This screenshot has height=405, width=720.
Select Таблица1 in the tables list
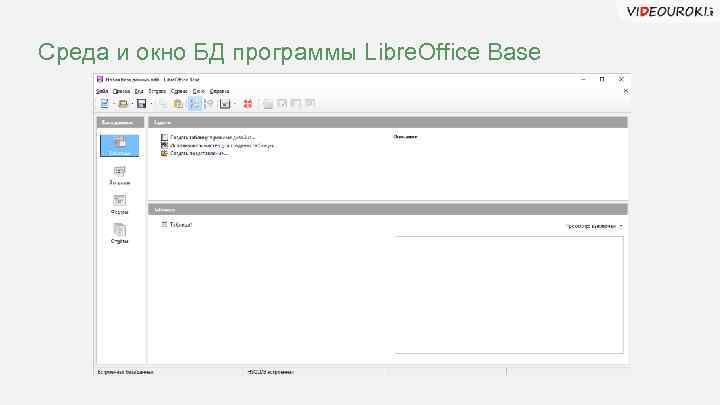pyautogui.click(x=176, y=225)
